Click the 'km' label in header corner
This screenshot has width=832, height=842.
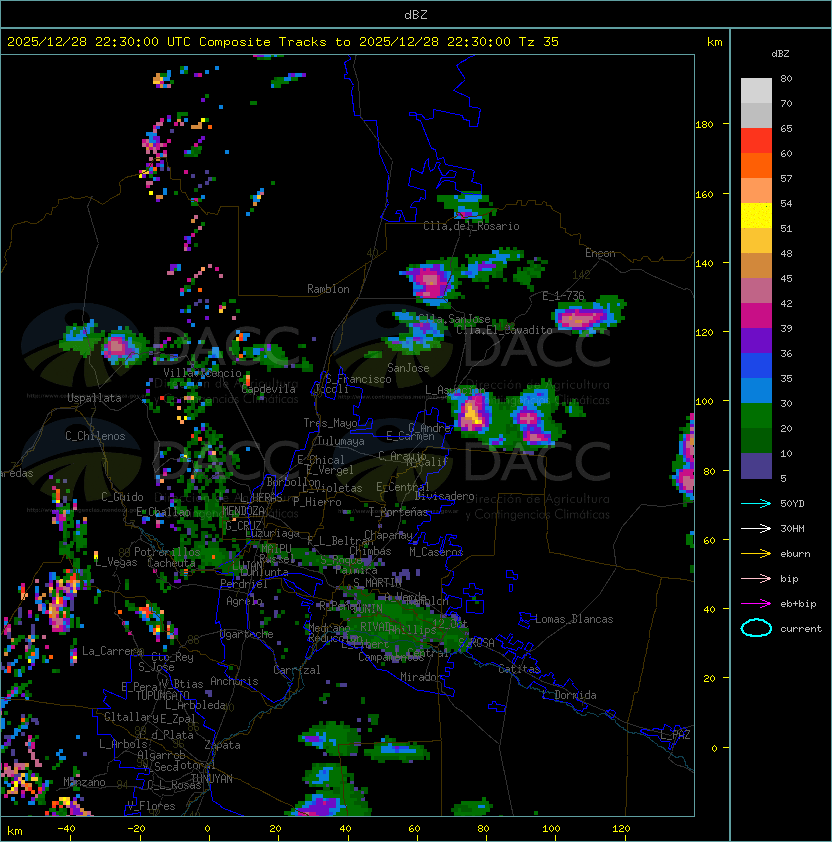point(714,42)
